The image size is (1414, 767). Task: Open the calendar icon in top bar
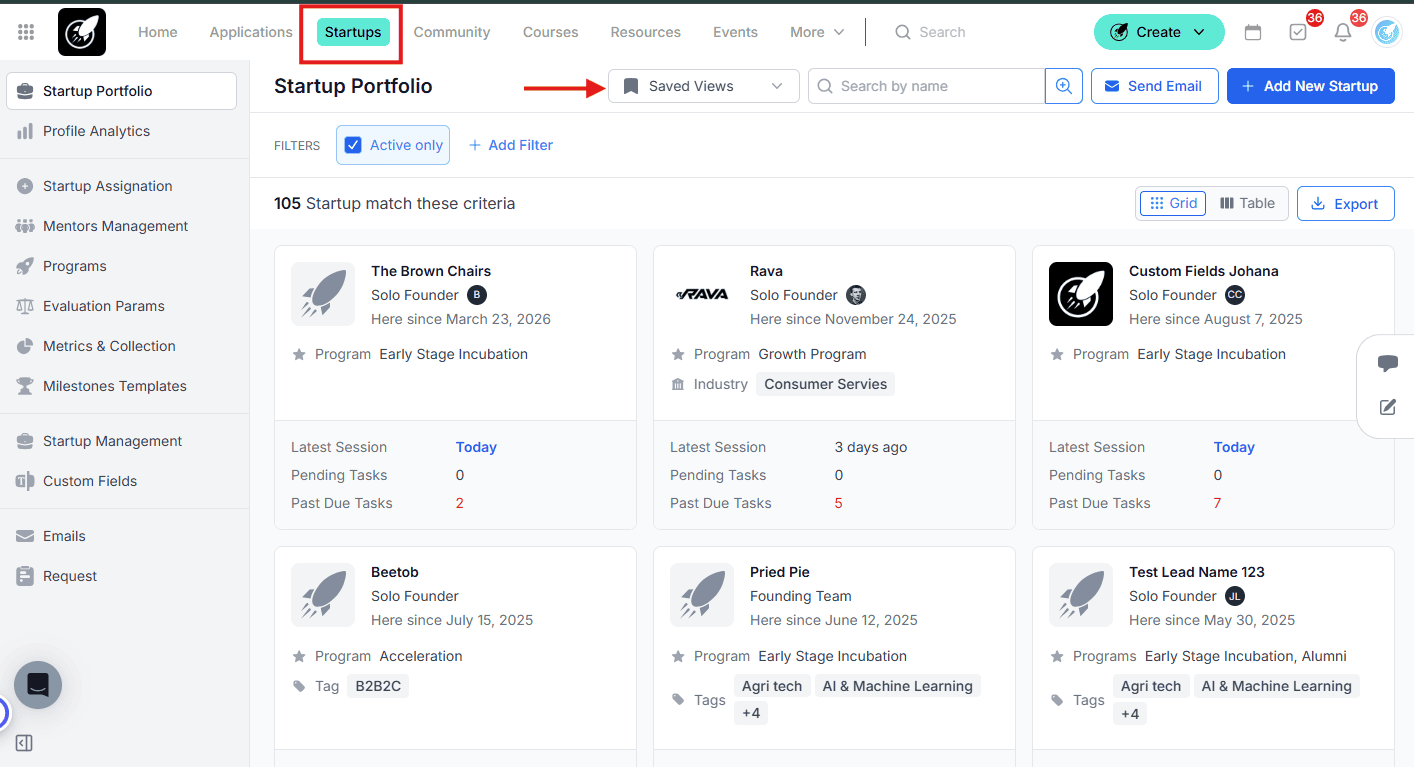(x=1253, y=32)
